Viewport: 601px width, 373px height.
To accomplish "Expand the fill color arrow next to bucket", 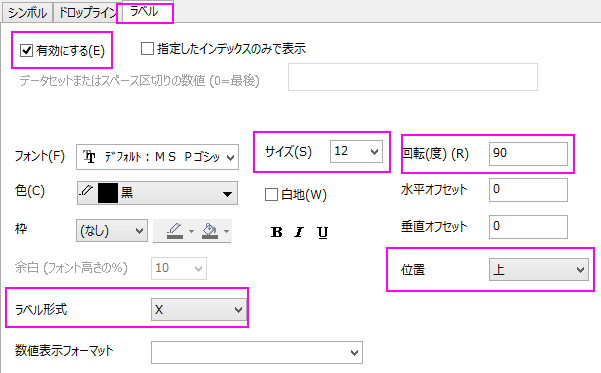I will [x=226, y=232].
